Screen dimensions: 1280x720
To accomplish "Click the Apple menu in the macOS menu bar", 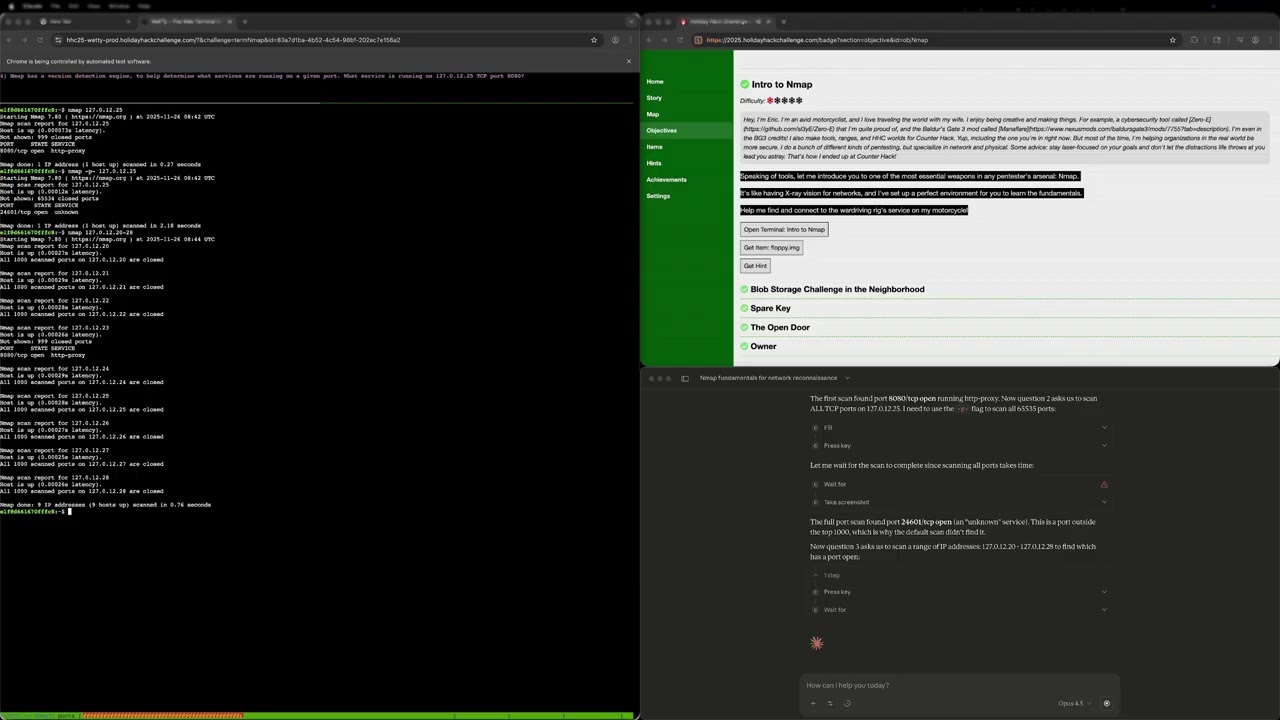I will pyautogui.click(x=9, y=5).
